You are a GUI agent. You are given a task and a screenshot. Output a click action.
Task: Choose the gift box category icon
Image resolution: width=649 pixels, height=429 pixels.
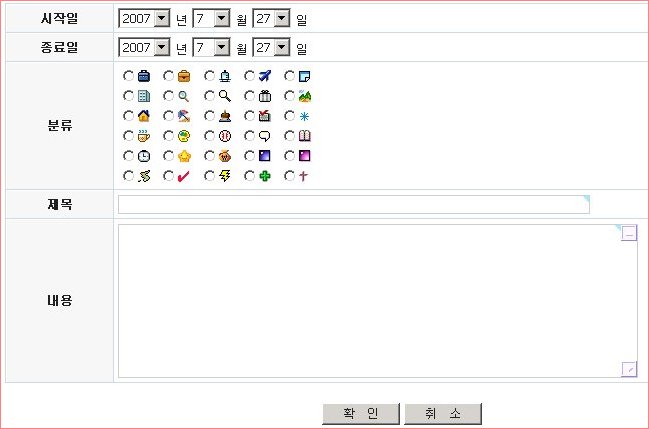264,96
